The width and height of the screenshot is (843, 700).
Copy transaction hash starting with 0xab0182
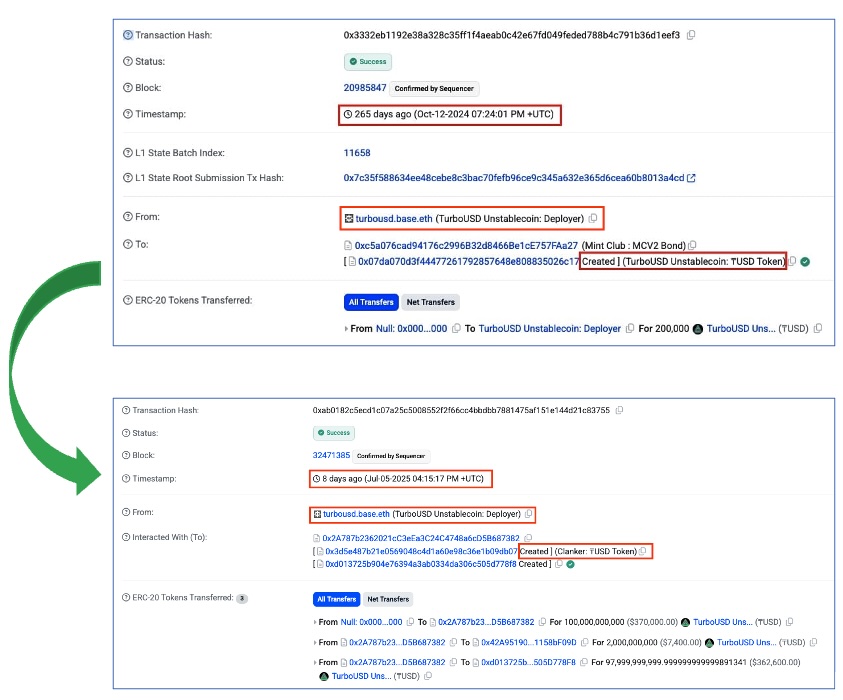coord(620,410)
